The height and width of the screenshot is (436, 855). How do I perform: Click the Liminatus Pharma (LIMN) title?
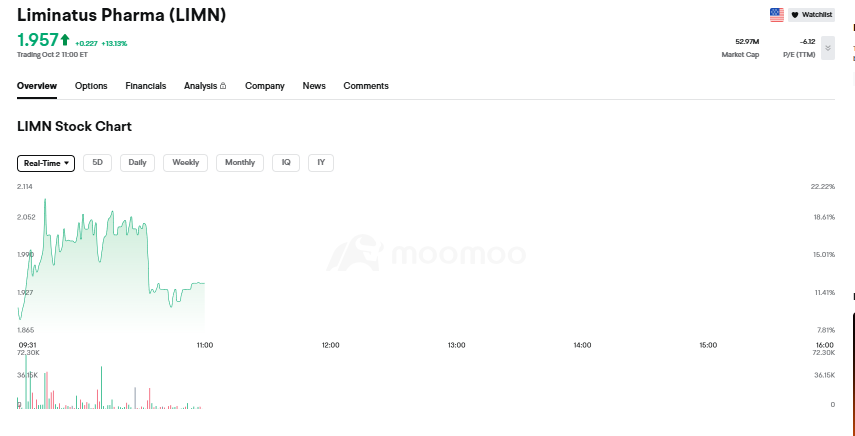point(122,15)
